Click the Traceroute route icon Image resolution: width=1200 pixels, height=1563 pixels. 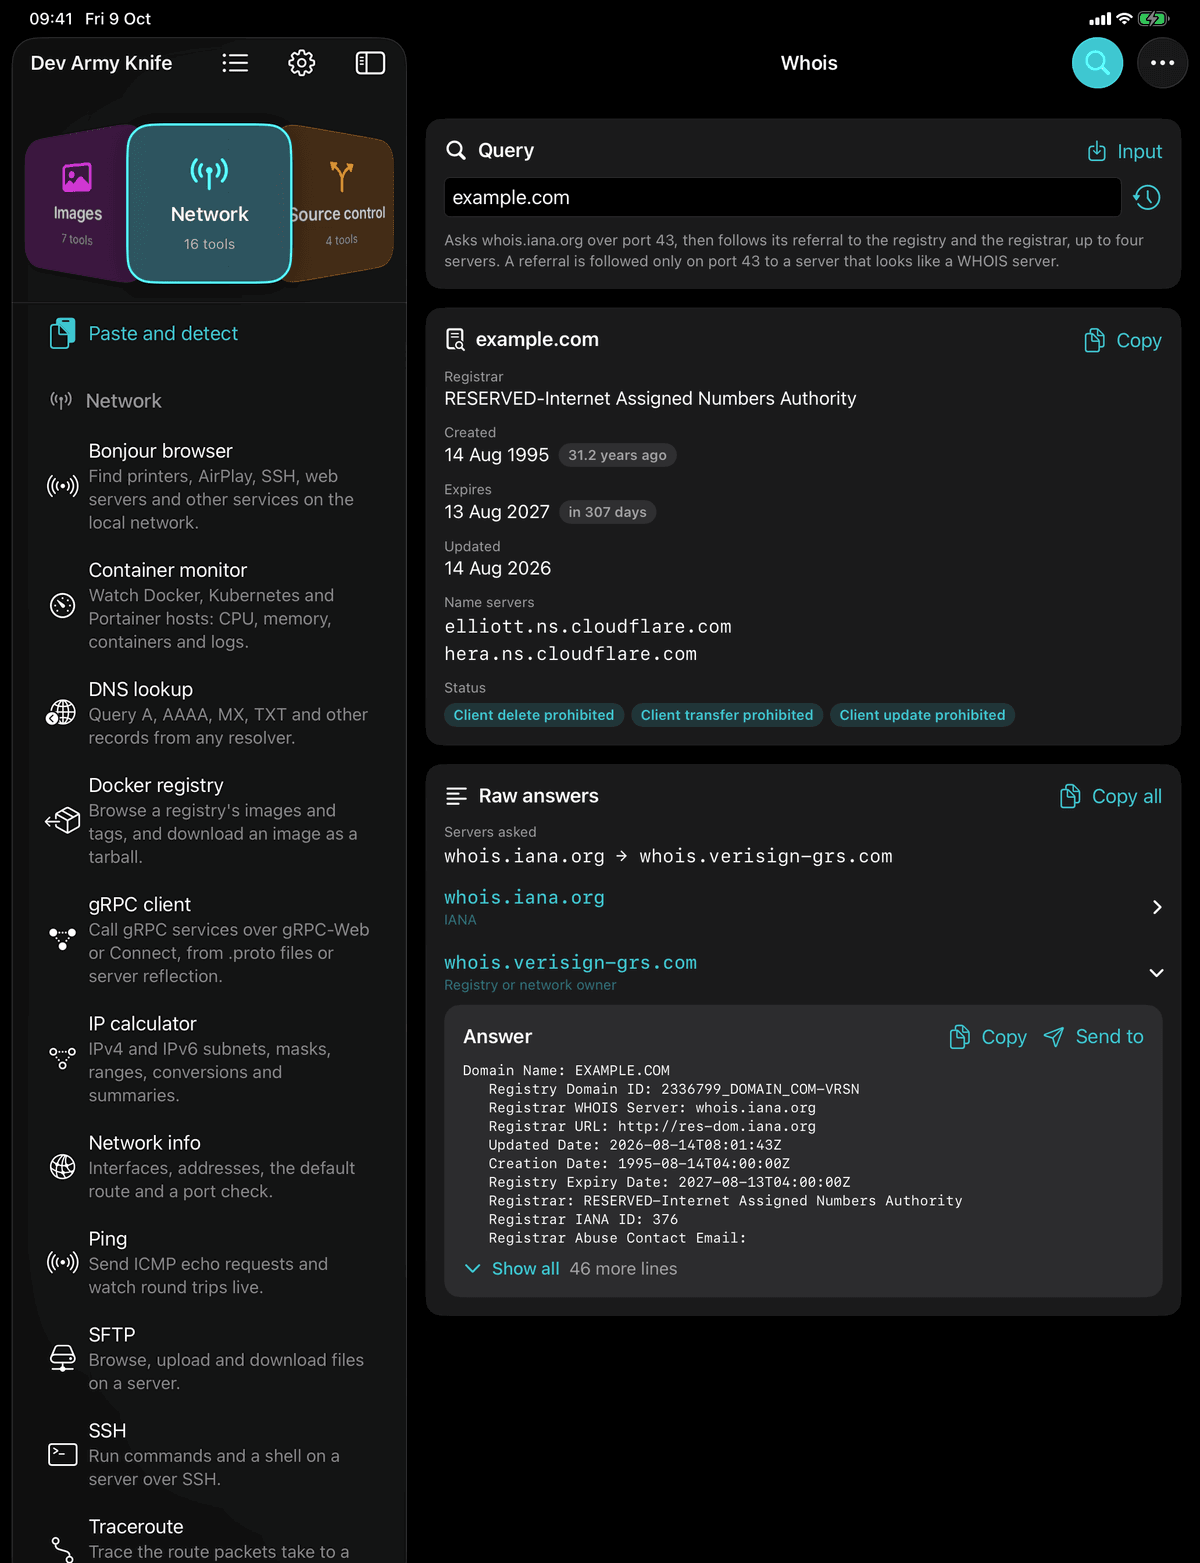tap(62, 1549)
